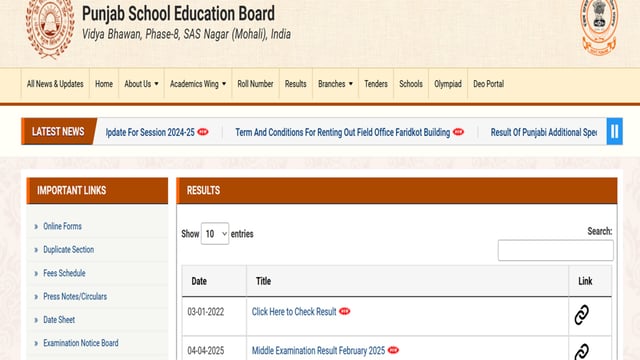Click new badge after Session 2024-25 news
Image resolution: width=640 pixels, height=360 pixels.
(x=203, y=132)
